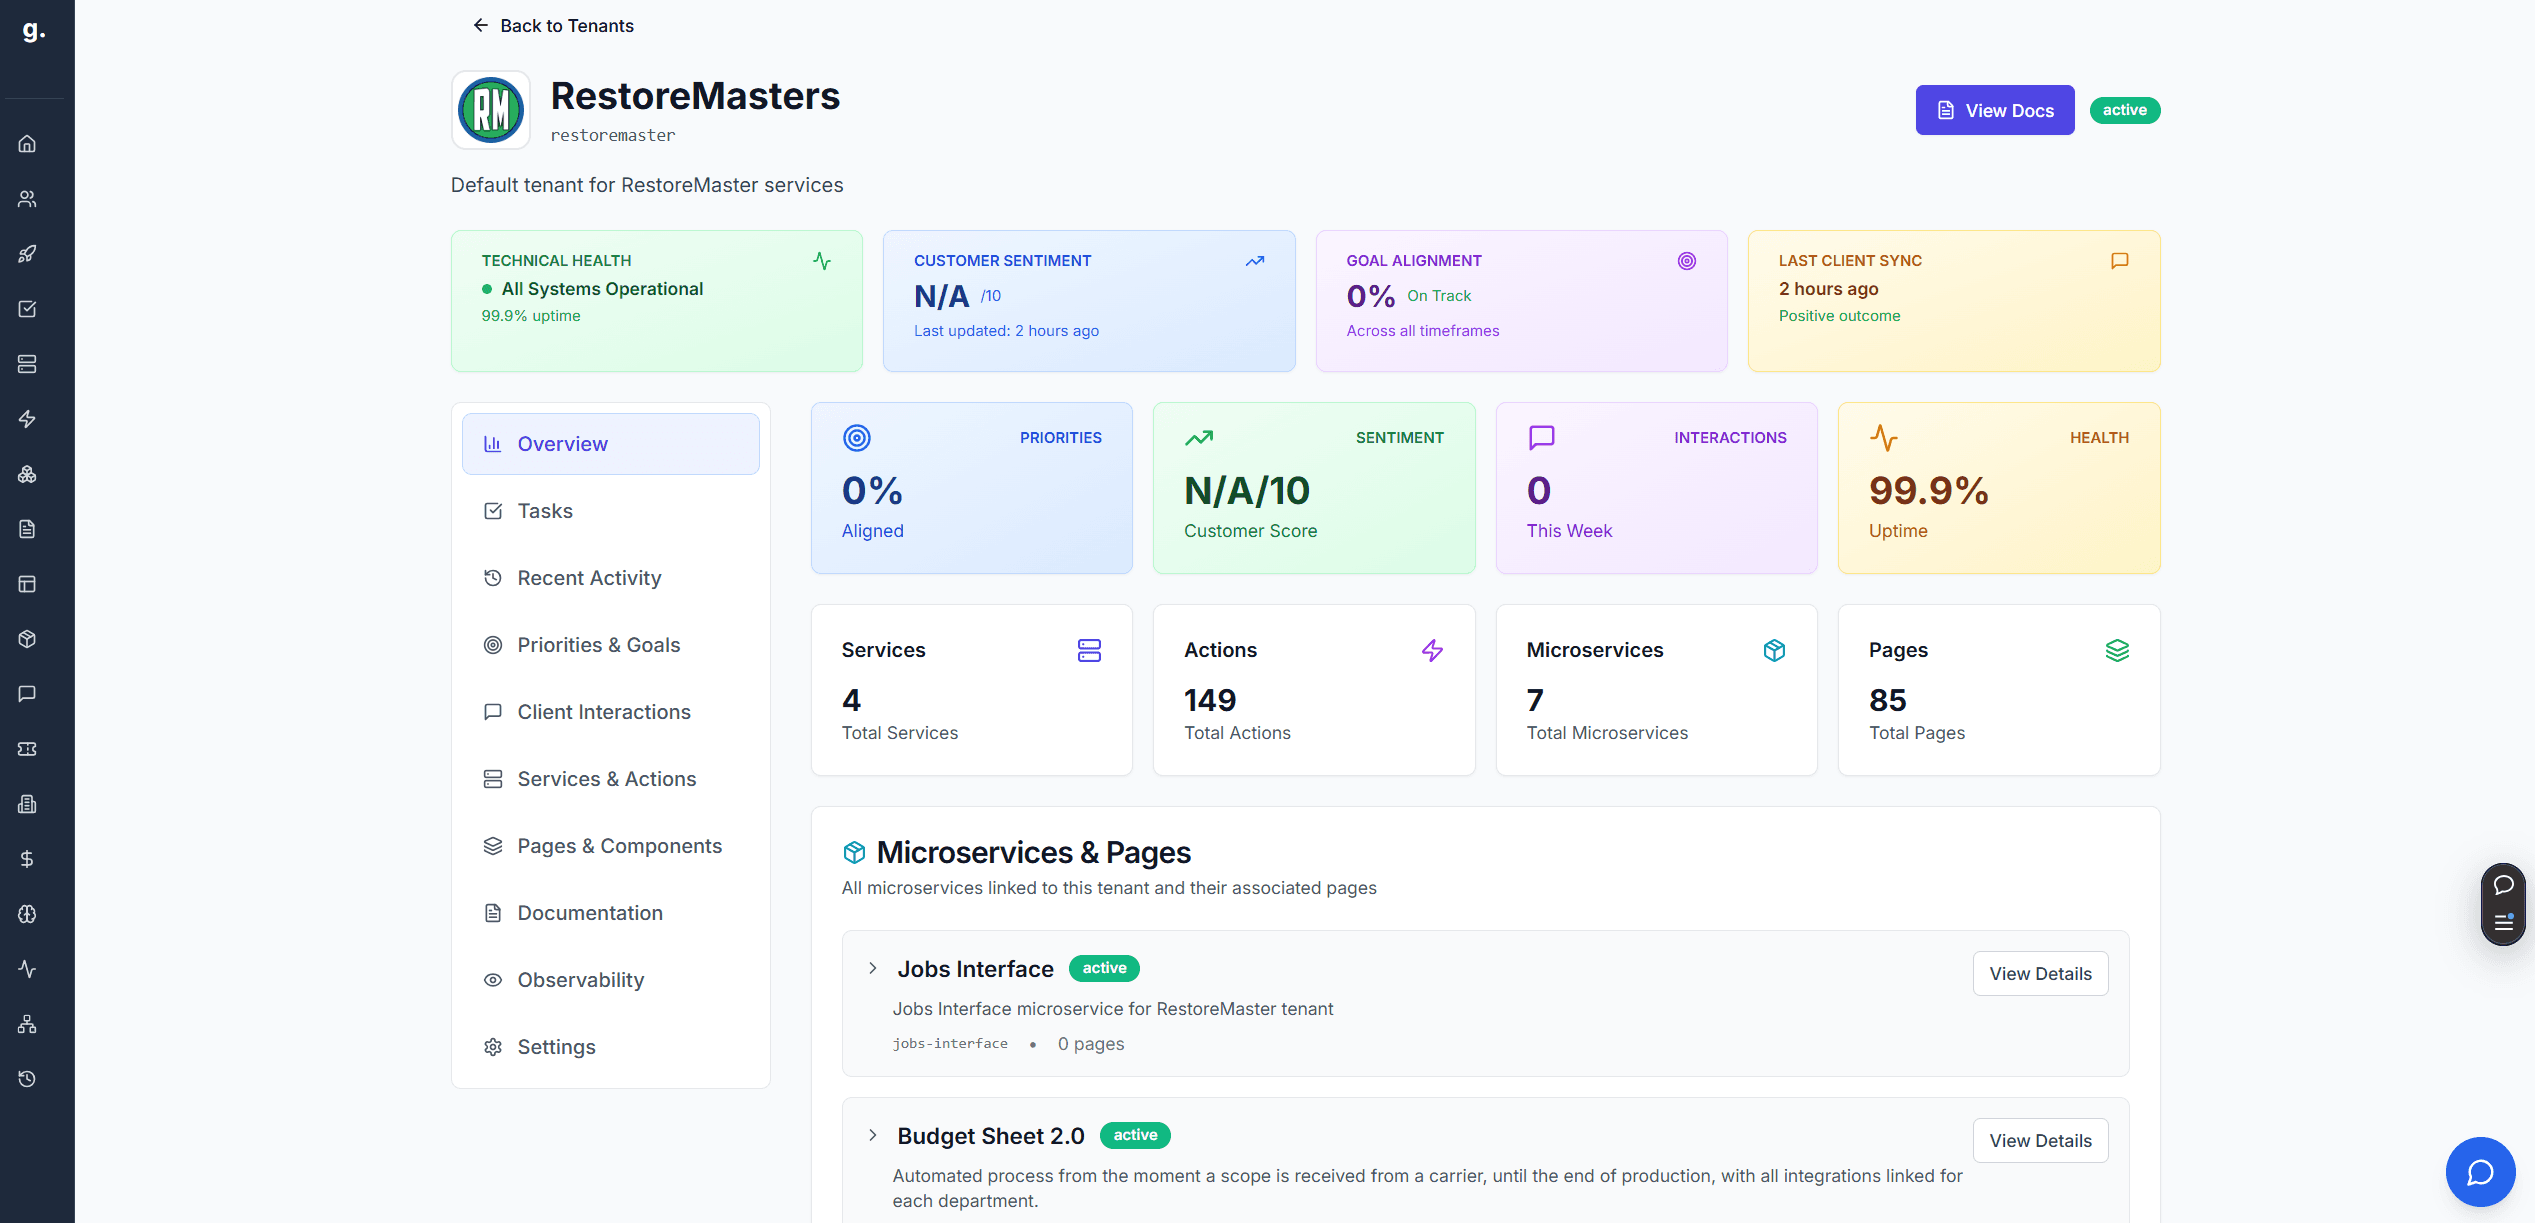Expand the Jobs Interface microservice row
The width and height of the screenshot is (2535, 1223).
(871, 968)
